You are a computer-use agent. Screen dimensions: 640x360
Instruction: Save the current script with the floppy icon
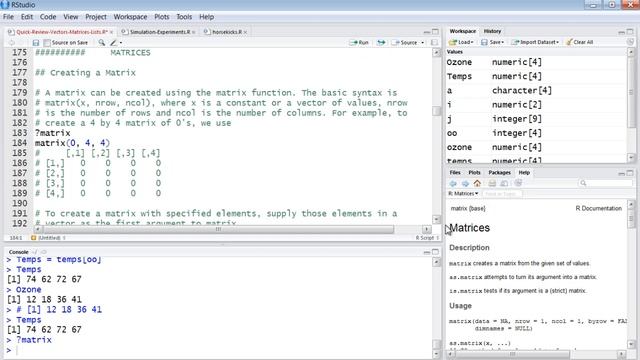(x=36, y=42)
